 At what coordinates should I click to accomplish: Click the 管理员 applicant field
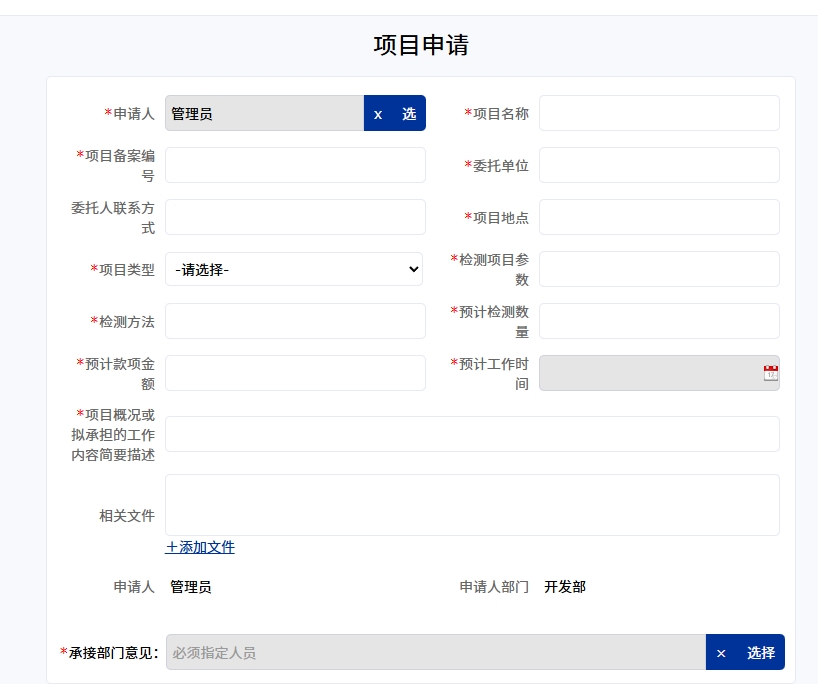click(x=264, y=113)
